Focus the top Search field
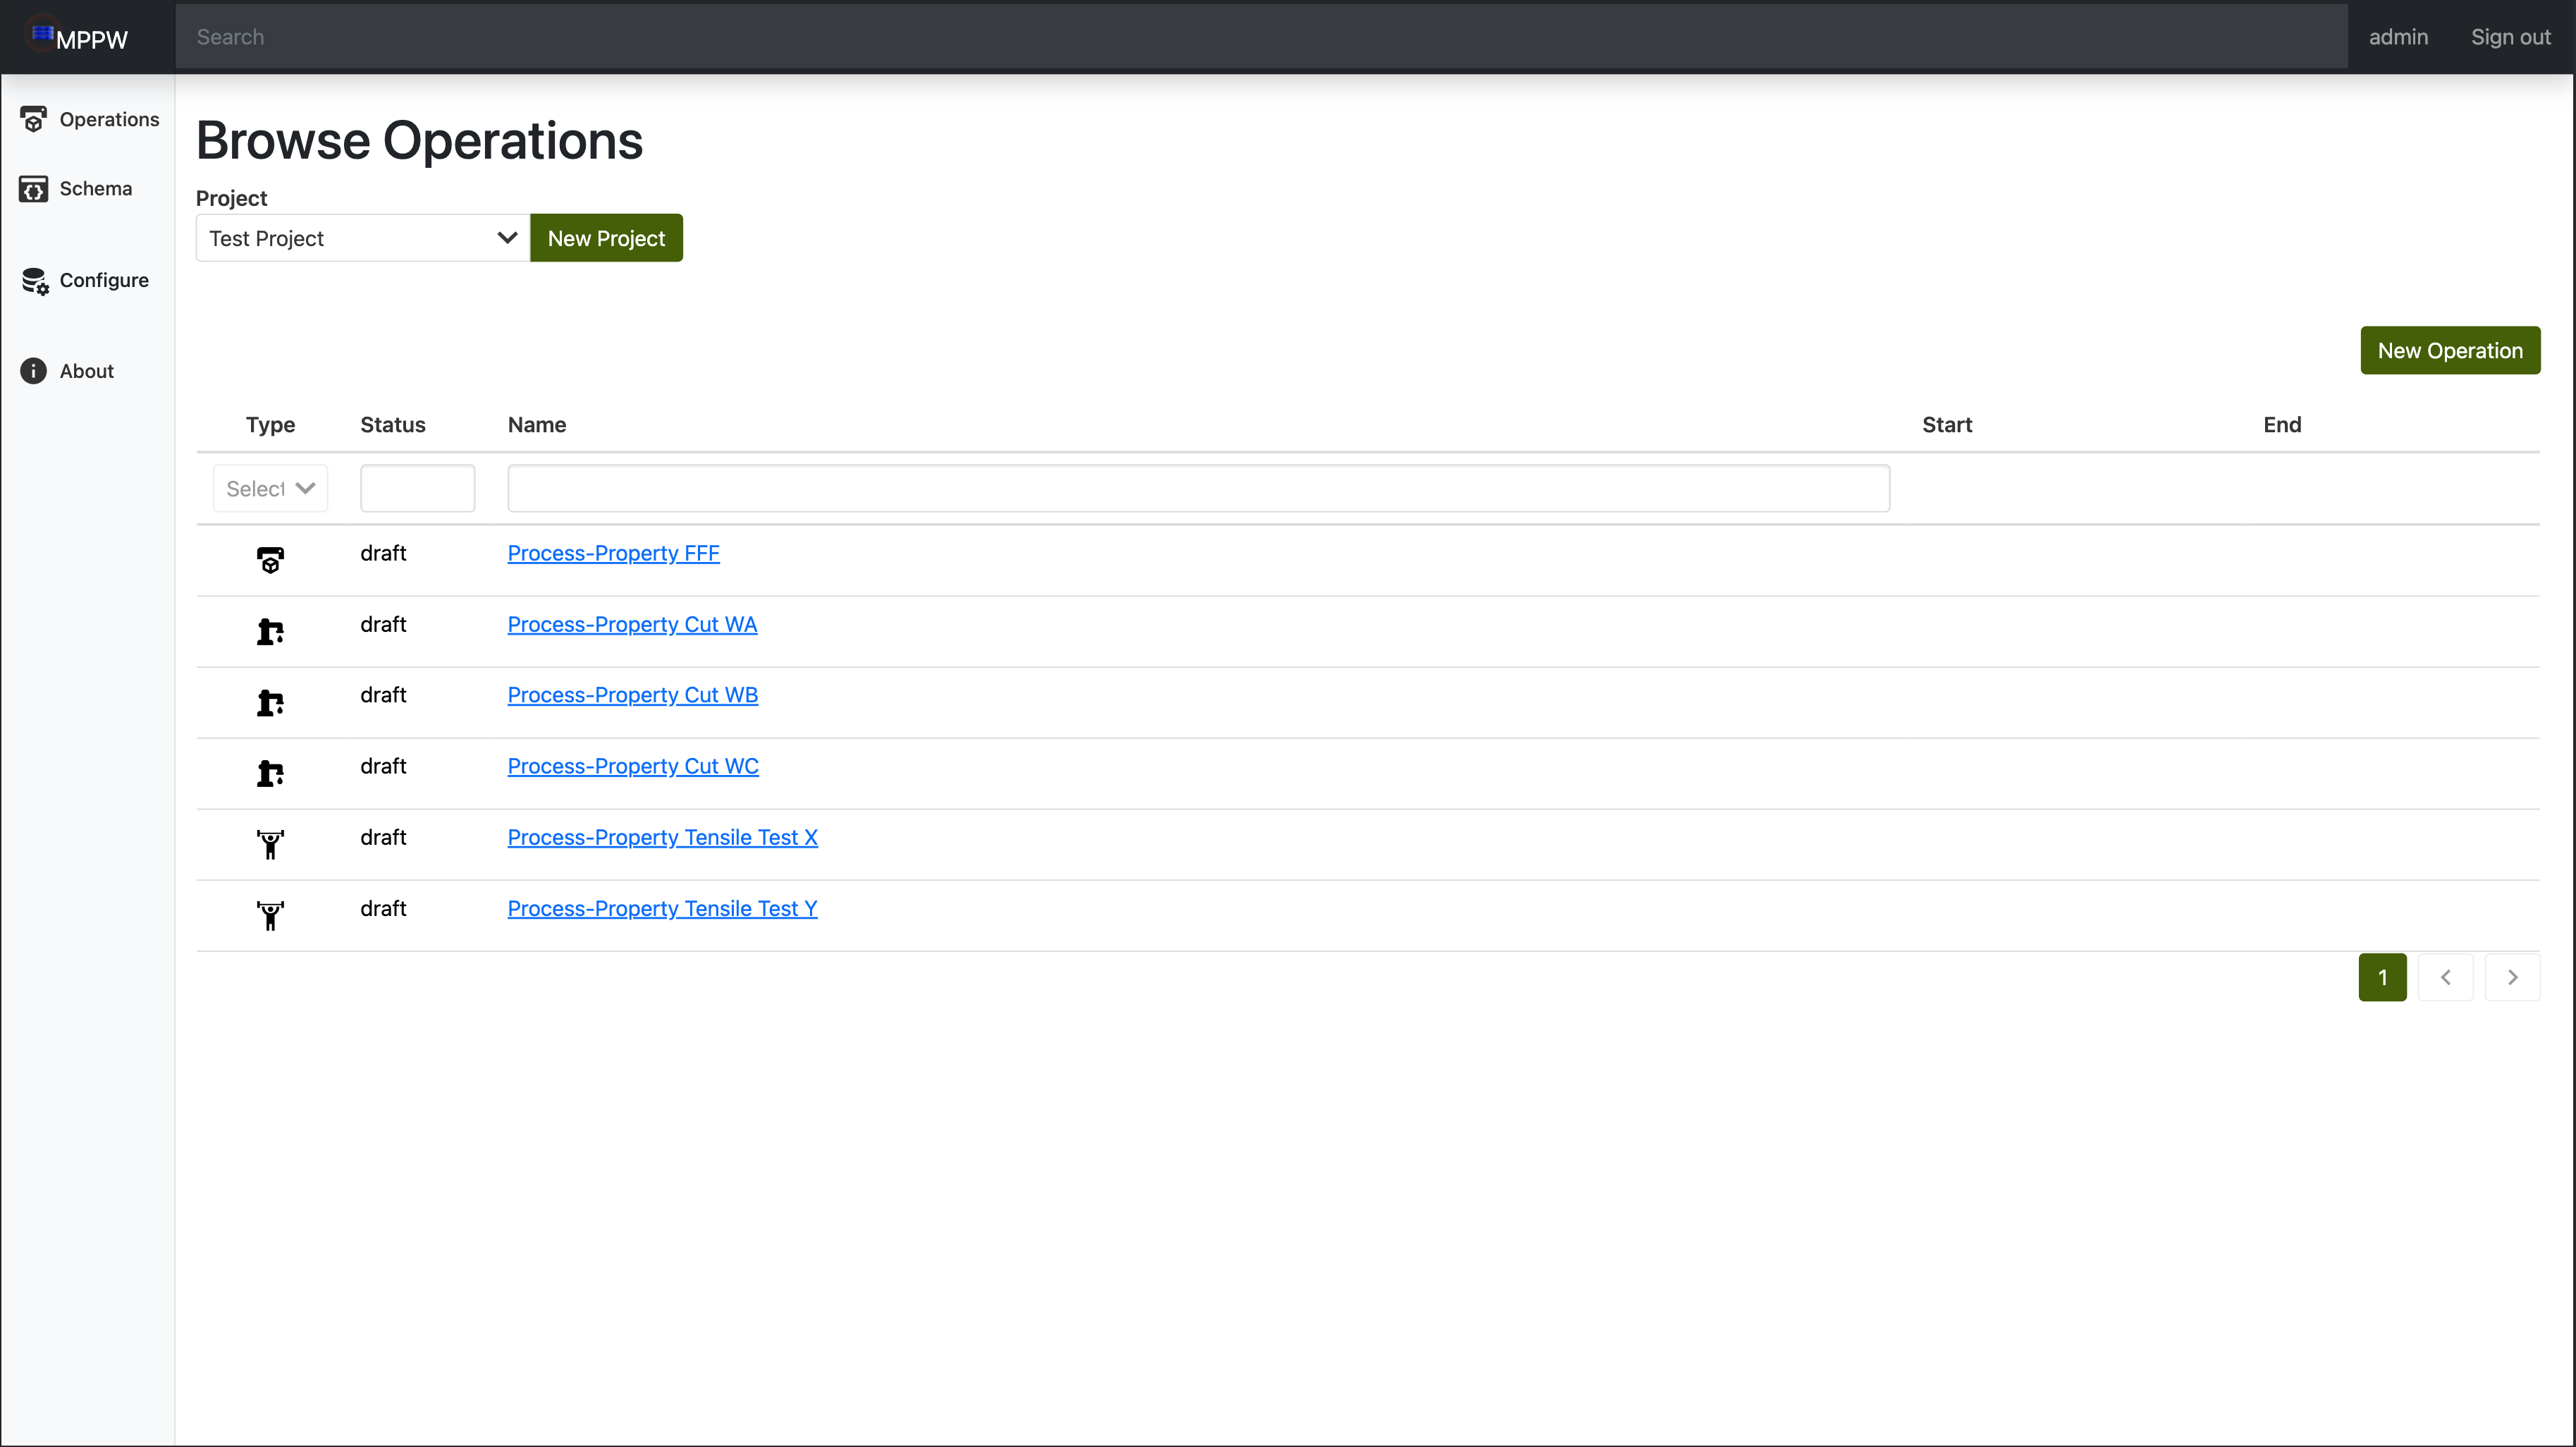 click(x=1261, y=37)
